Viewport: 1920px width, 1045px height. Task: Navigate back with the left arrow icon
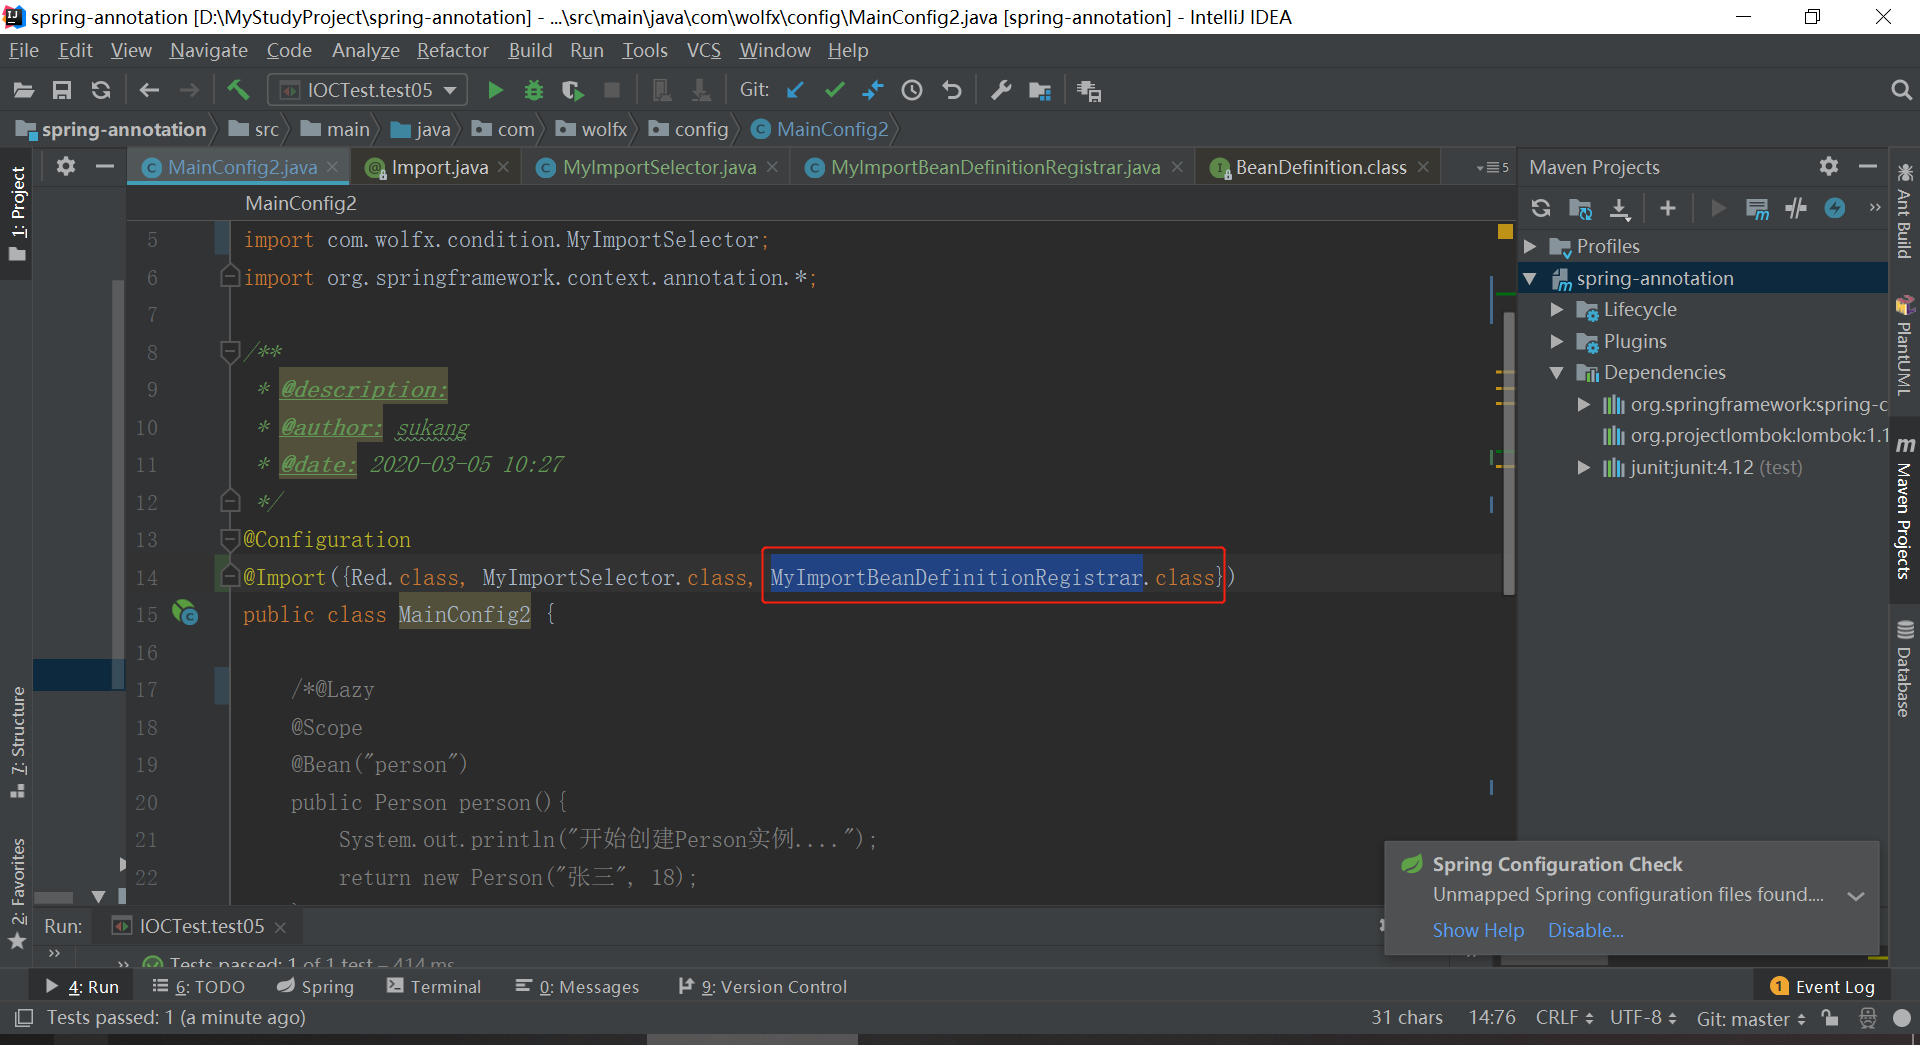[x=149, y=90]
